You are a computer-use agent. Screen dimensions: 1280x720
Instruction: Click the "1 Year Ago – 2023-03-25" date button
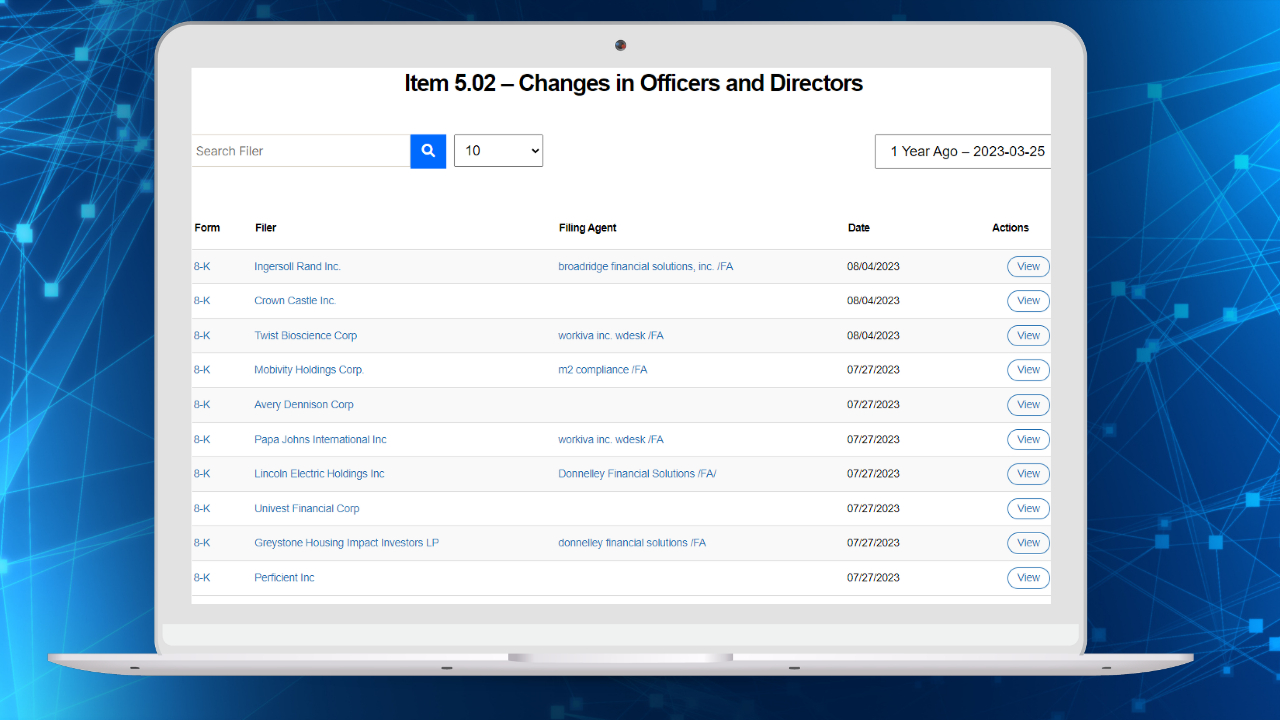point(965,151)
